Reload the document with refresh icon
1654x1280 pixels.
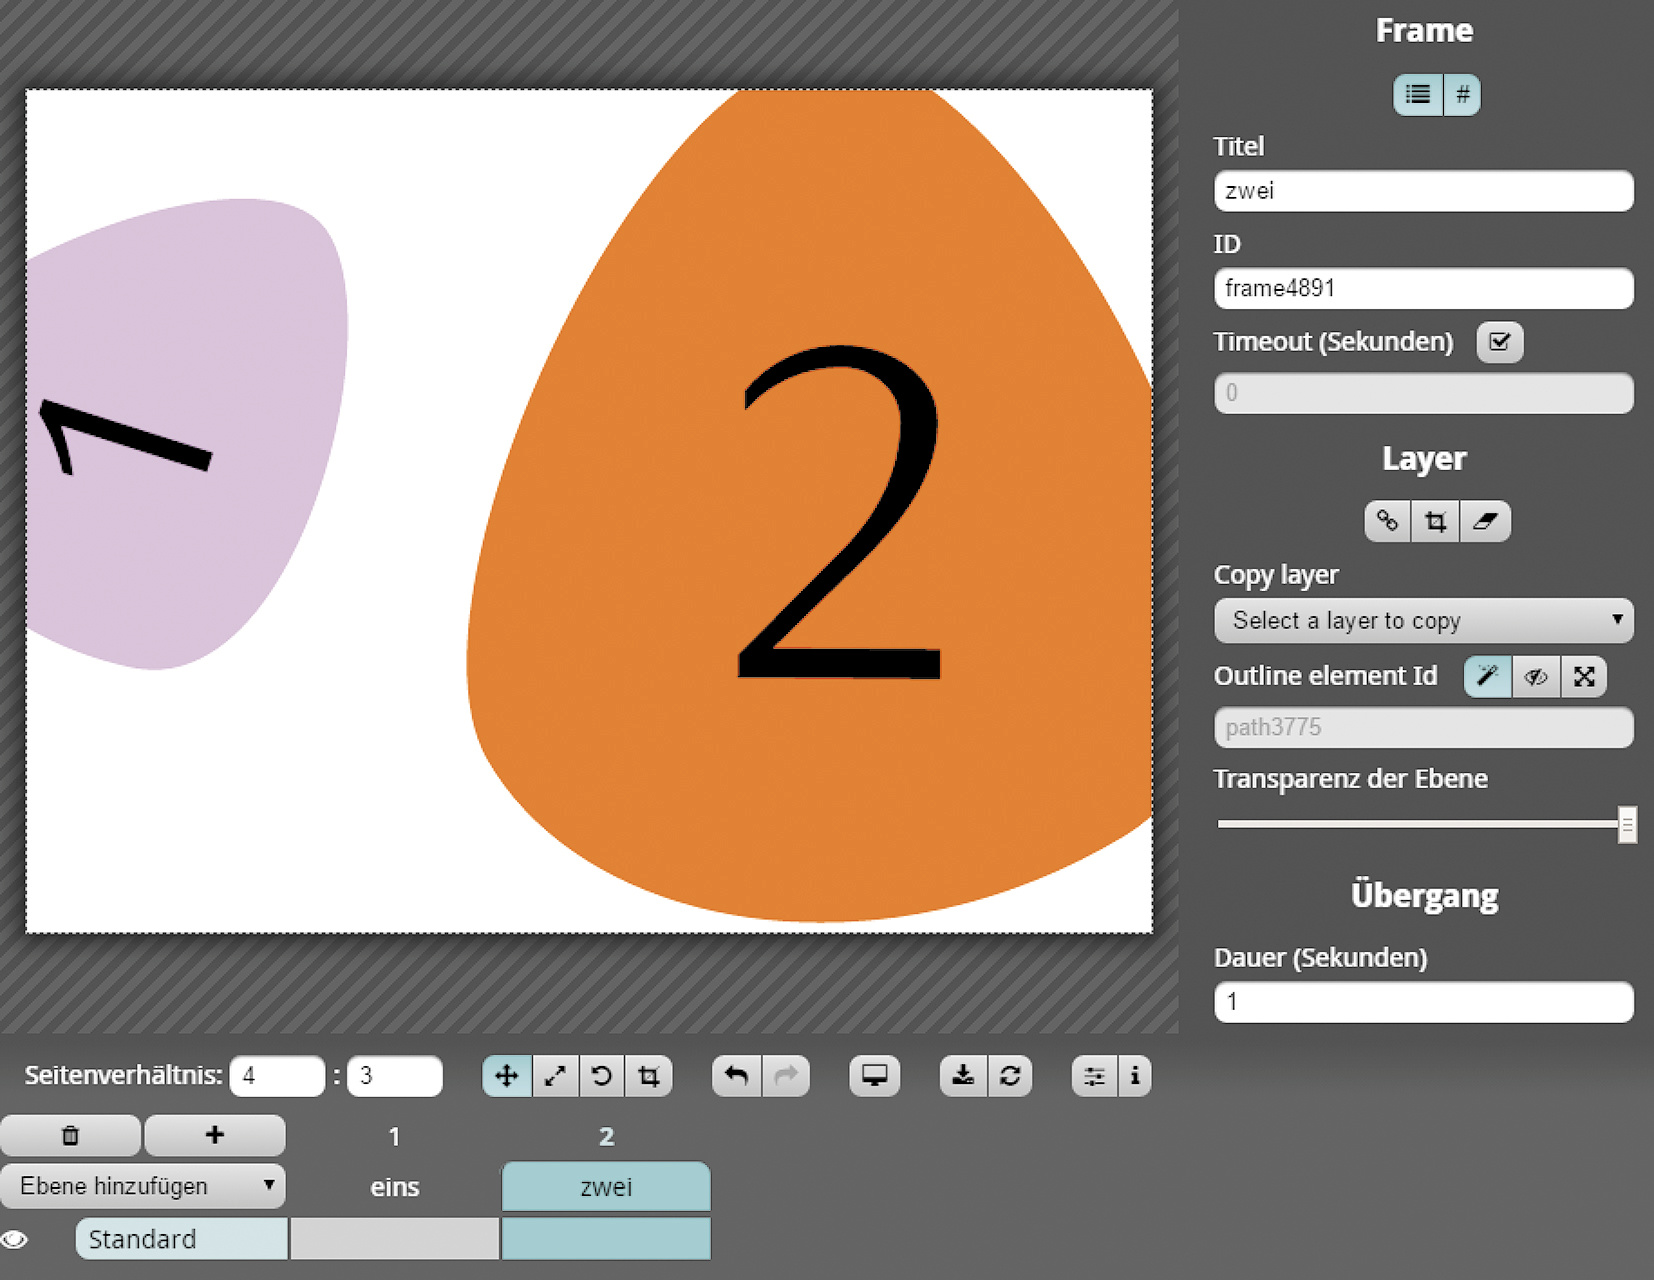tap(1010, 1076)
